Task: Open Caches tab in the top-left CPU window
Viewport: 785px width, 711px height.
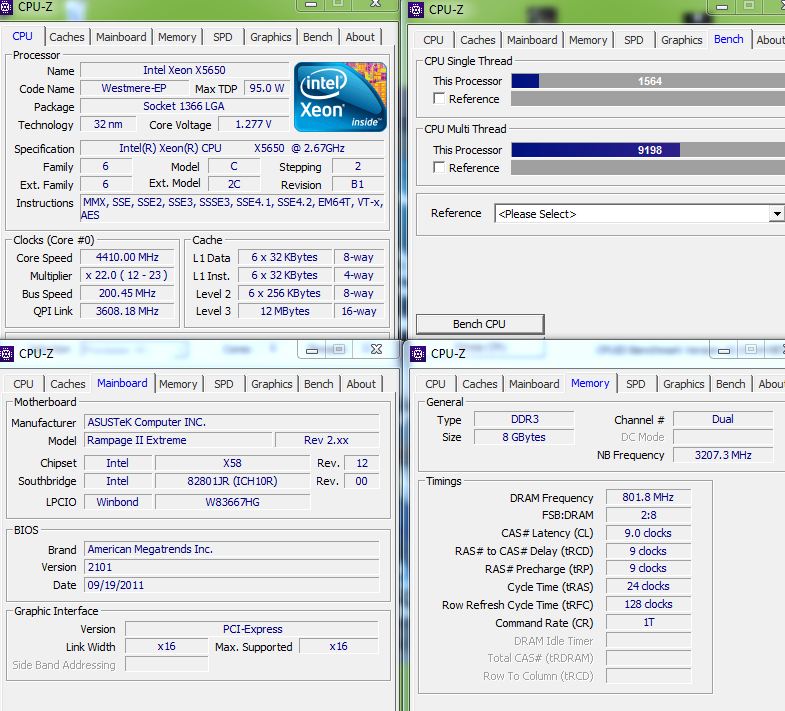Action: click(x=67, y=37)
